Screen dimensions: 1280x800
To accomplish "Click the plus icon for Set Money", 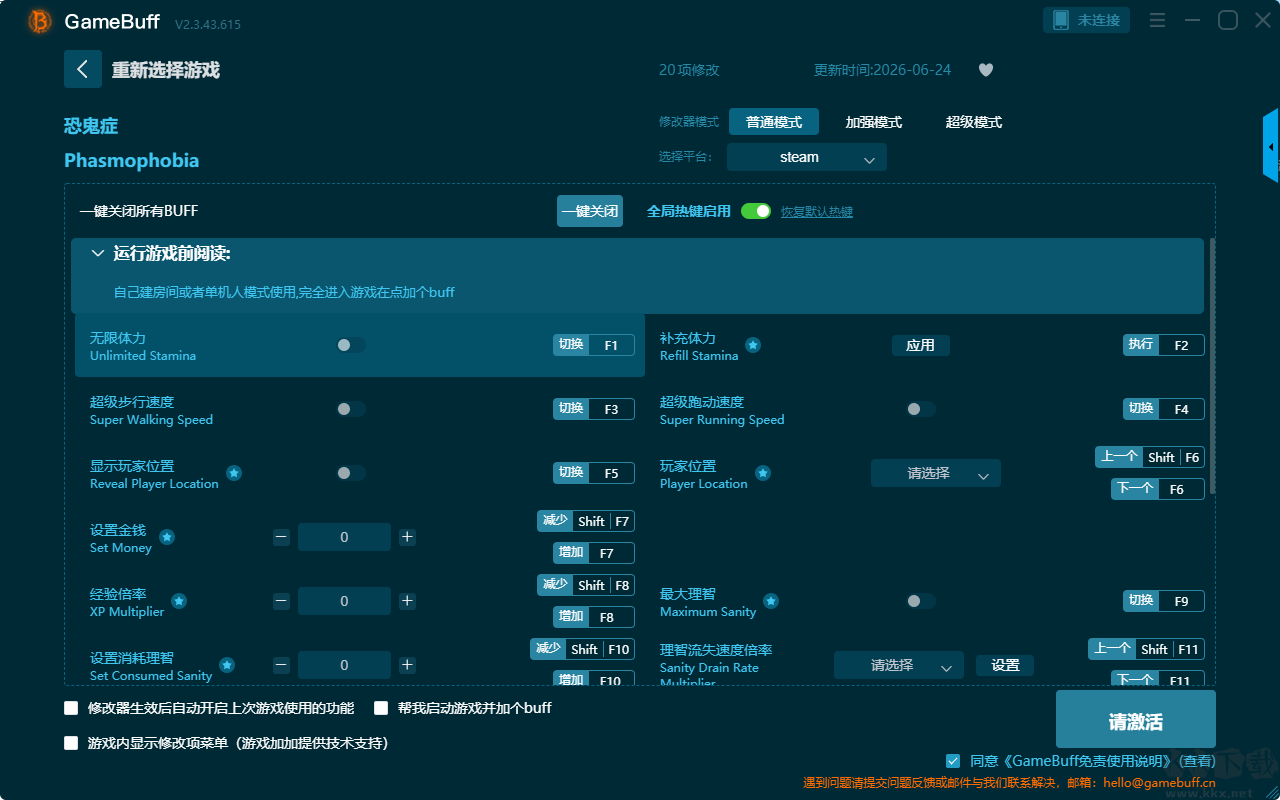I will pyautogui.click(x=407, y=537).
